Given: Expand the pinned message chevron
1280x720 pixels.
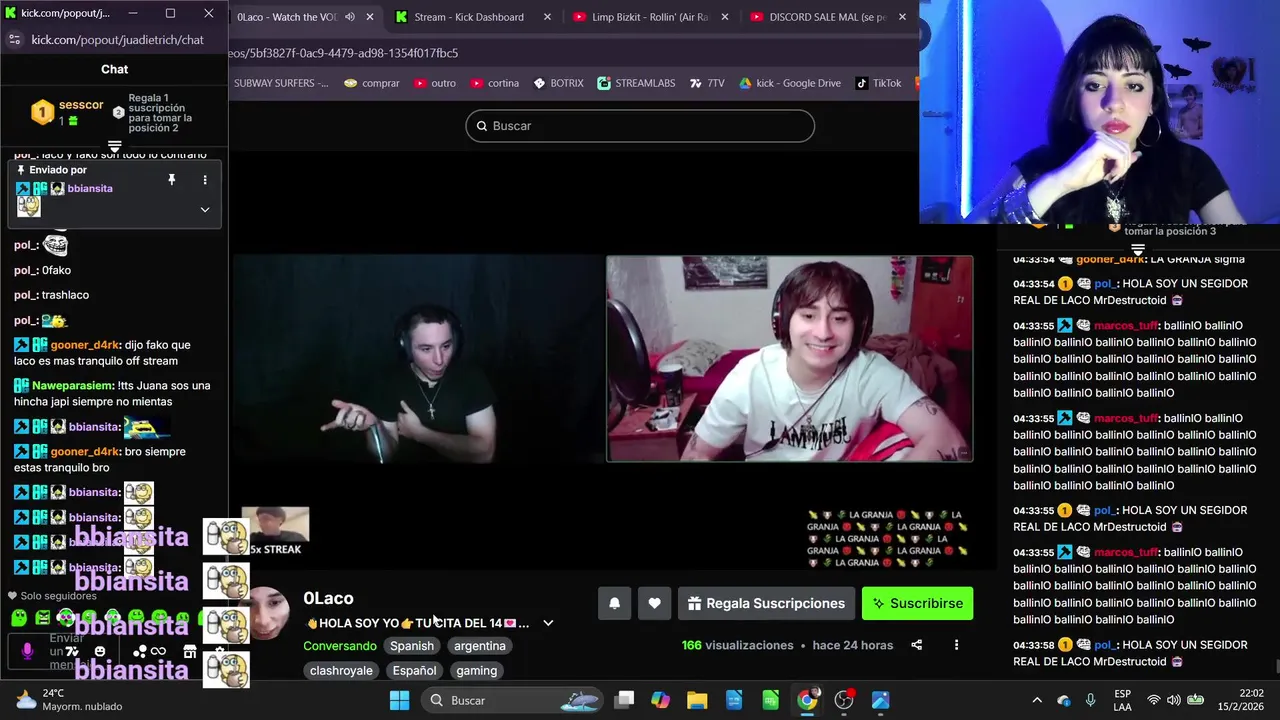Looking at the screenshot, I should tap(205, 210).
